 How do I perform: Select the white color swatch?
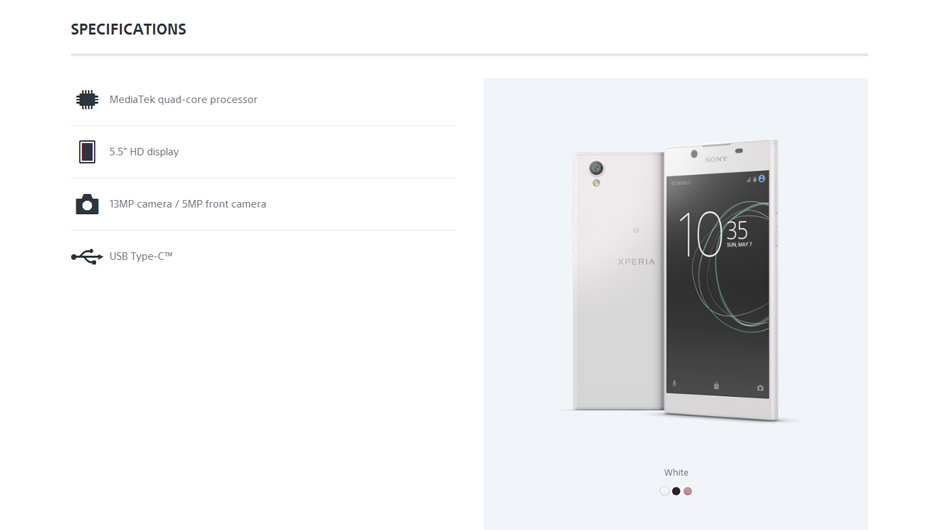(664, 491)
